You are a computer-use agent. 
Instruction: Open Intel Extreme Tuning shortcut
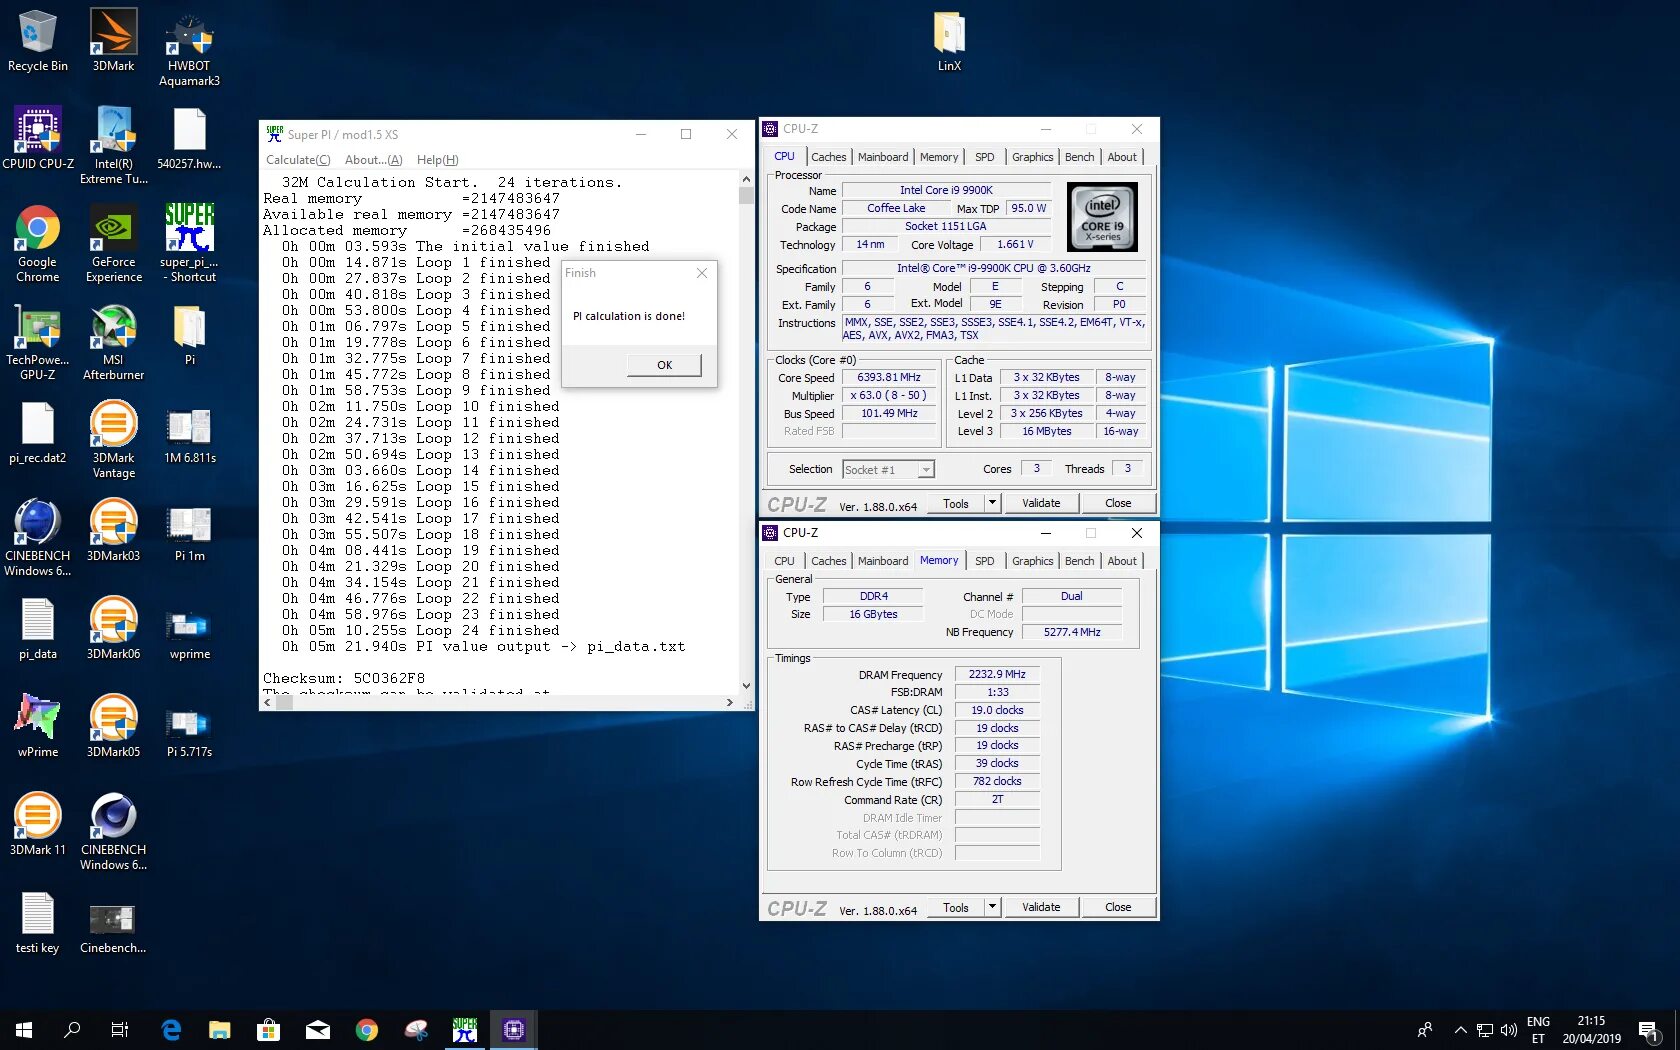[x=113, y=145]
